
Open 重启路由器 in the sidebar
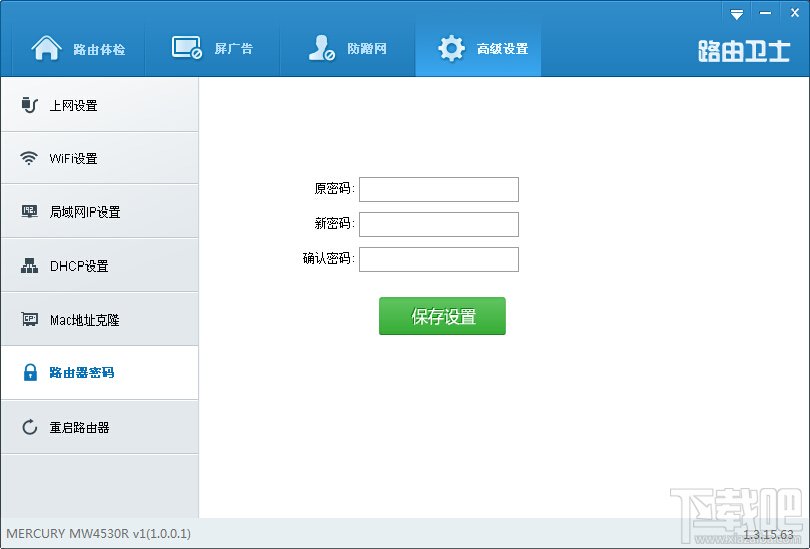[x=100, y=427]
